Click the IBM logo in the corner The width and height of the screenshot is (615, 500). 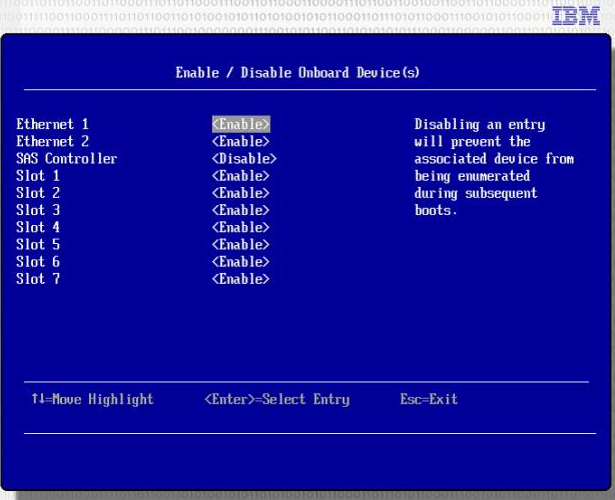pos(576,15)
